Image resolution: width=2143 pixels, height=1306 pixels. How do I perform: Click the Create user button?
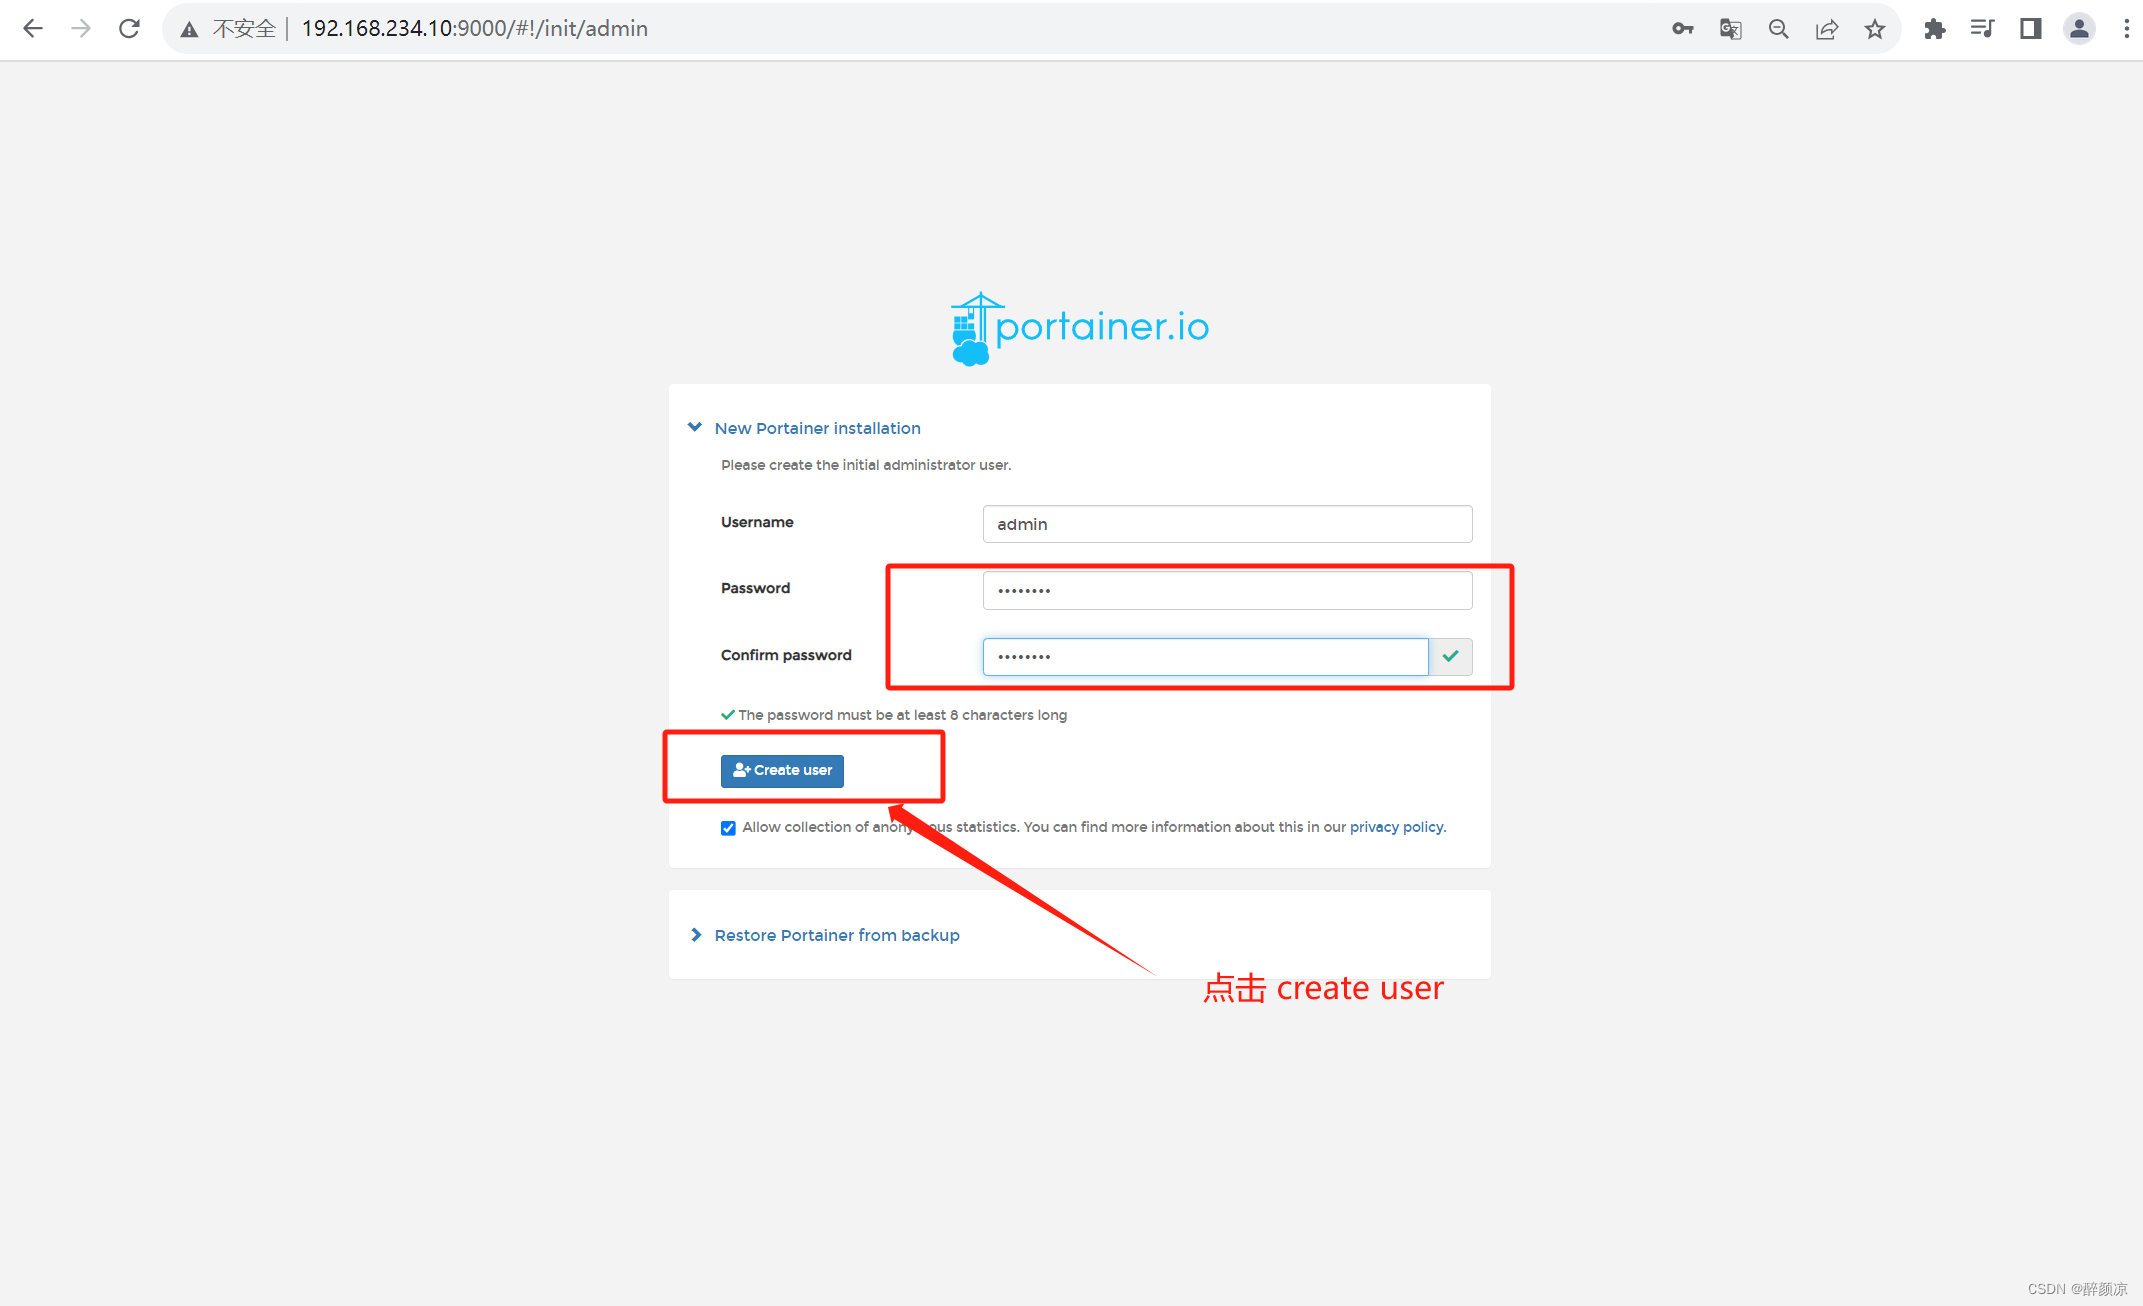784,769
